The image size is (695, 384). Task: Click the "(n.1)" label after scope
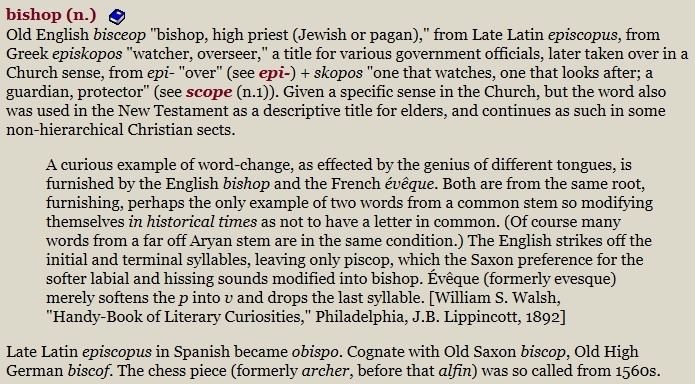(252, 92)
